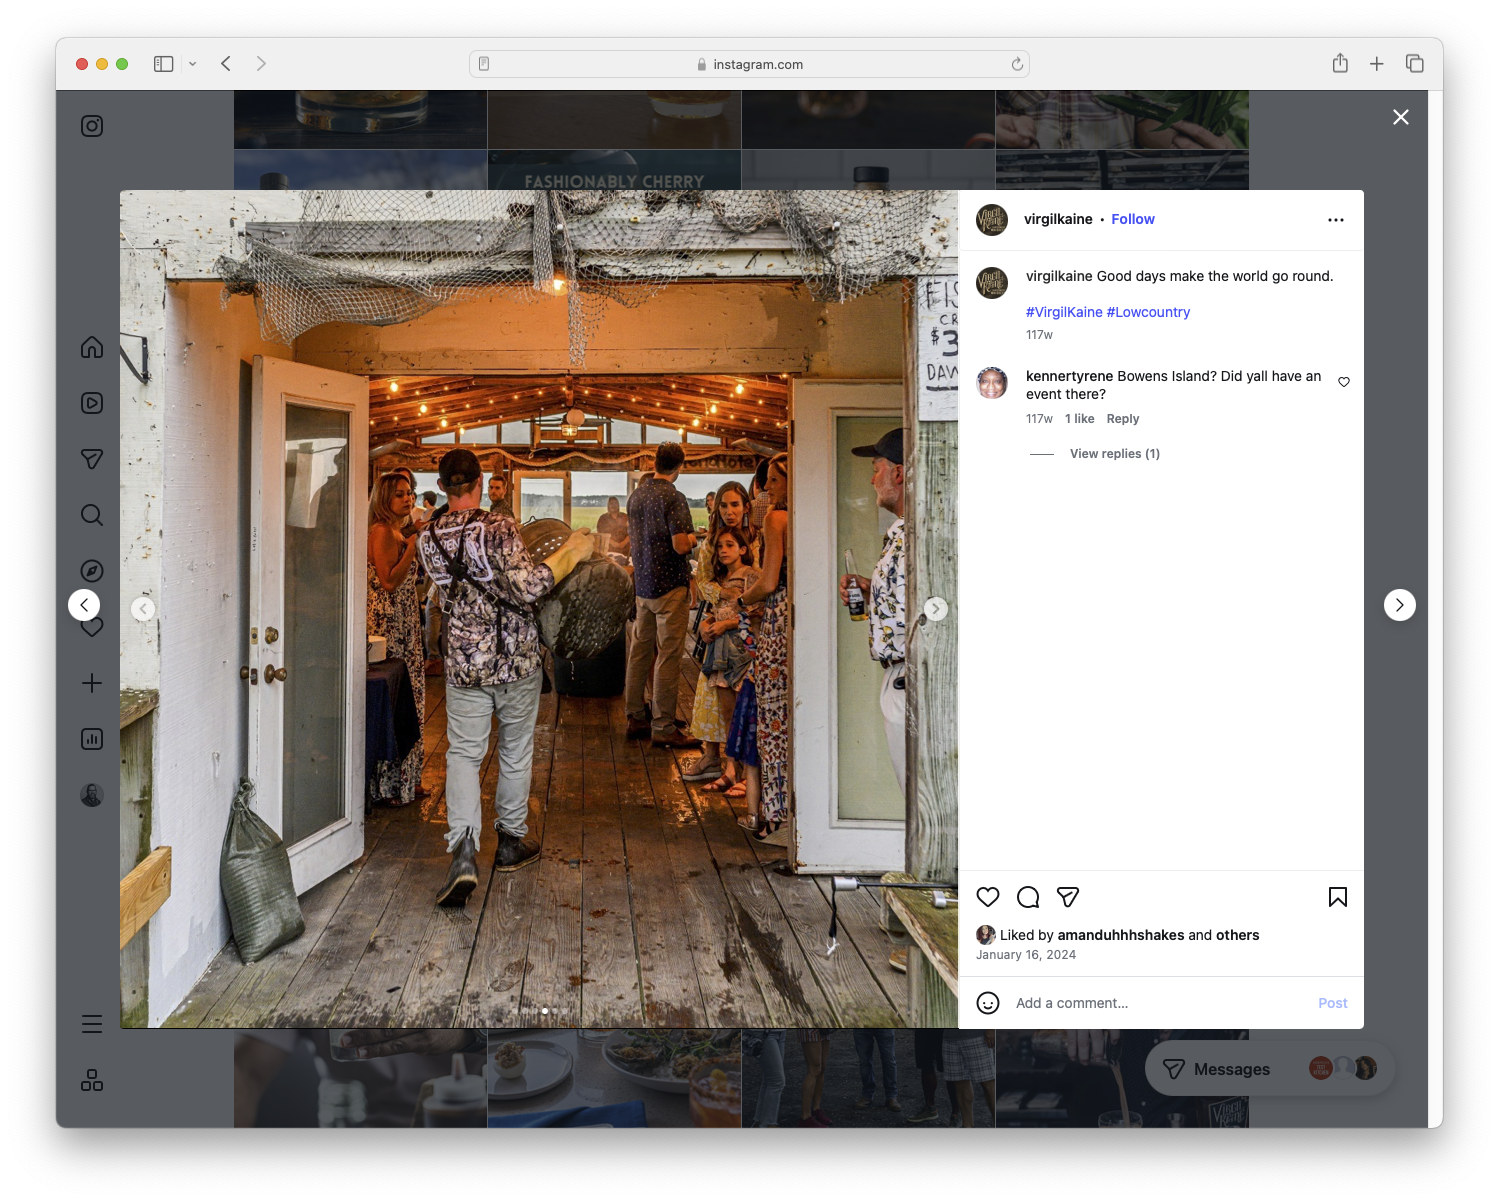Open Fashionably Cherry post thumbnail behind overlay
The width and height of the screenshot is (1499, 1202).
pos(614,170)
